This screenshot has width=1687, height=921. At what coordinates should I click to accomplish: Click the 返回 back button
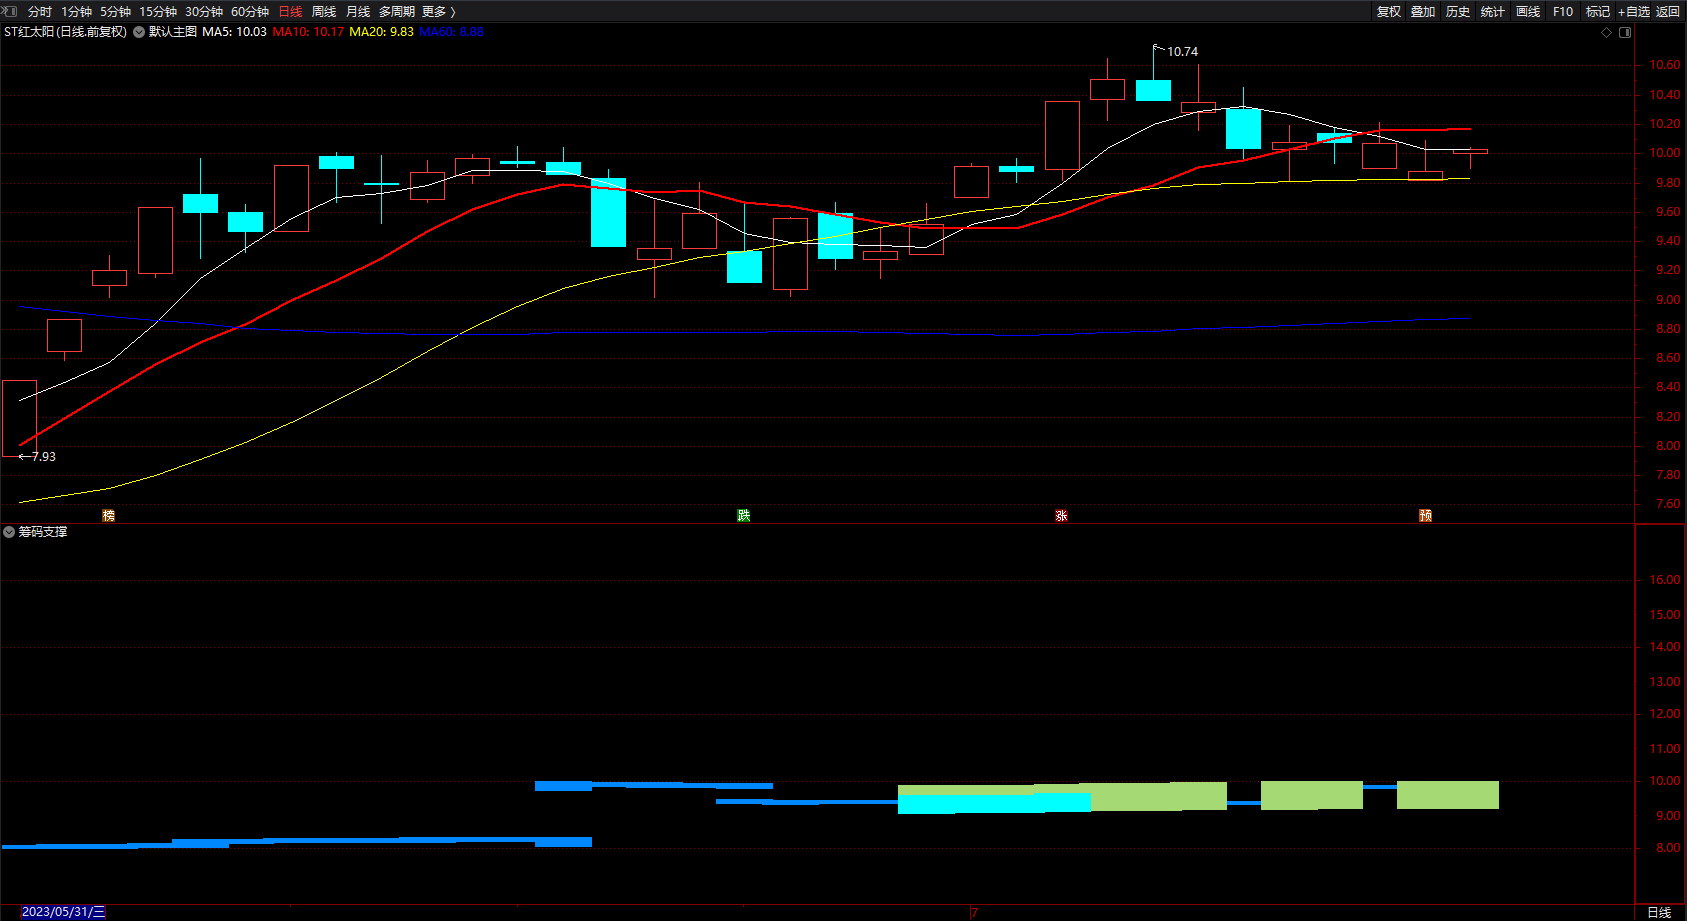click(x=1668, y=12)
